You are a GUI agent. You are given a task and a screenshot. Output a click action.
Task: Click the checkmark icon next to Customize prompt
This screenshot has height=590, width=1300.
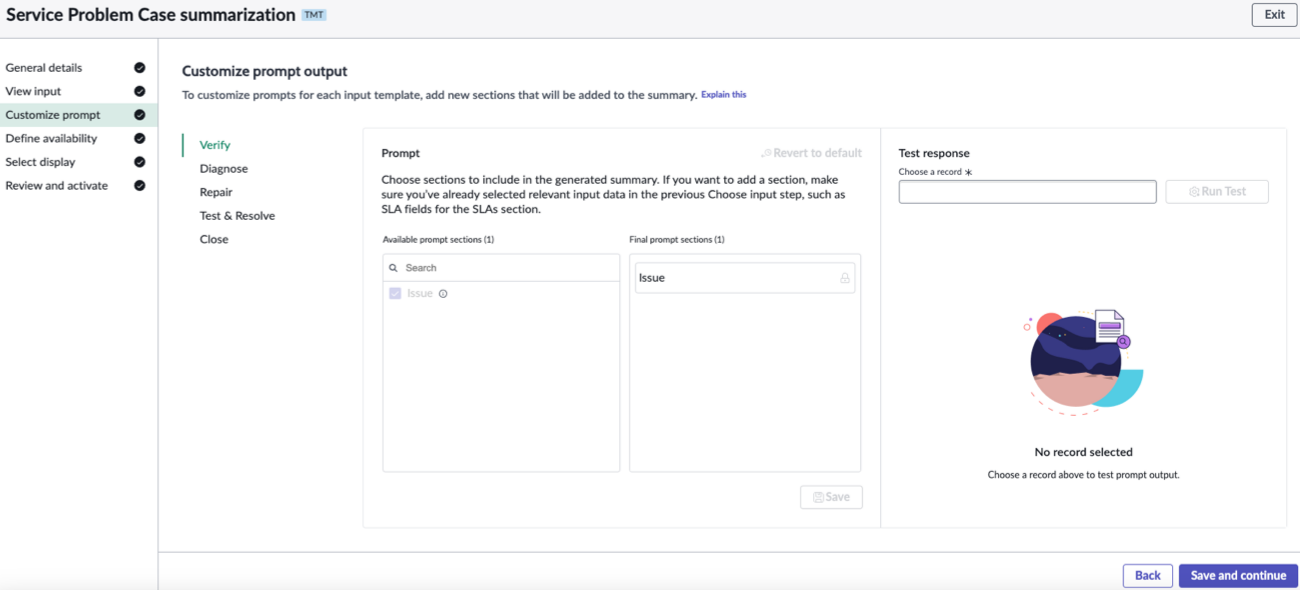139,115
